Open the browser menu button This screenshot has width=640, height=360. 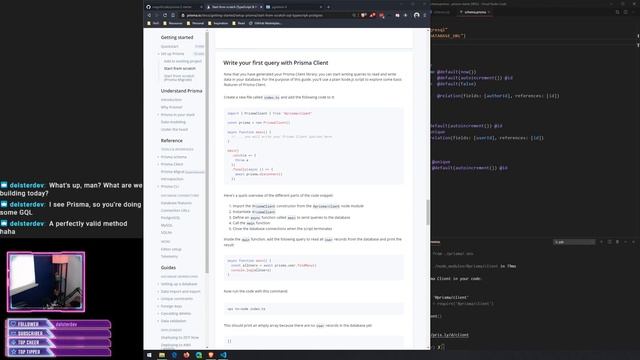pyautogui.click(x=425, y=15)
